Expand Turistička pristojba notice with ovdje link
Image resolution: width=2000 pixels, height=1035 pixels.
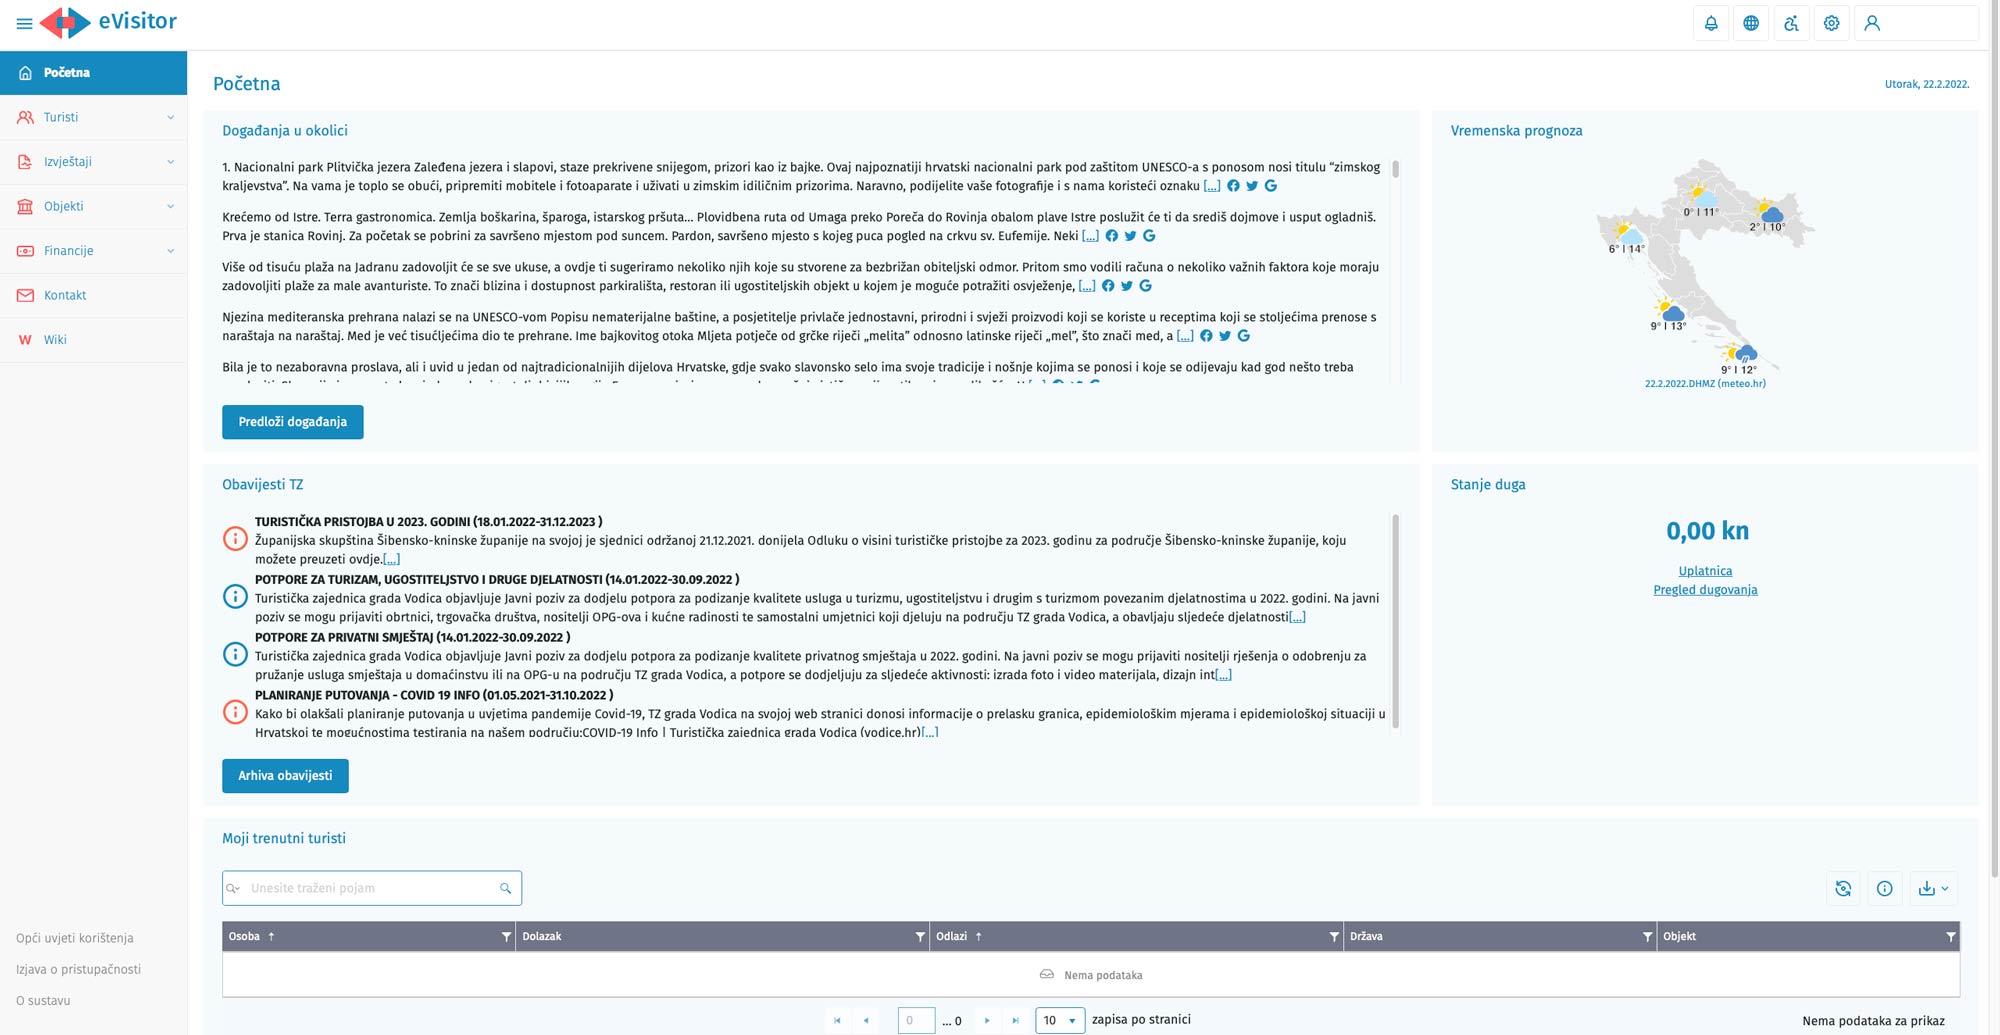coord(391,559)
